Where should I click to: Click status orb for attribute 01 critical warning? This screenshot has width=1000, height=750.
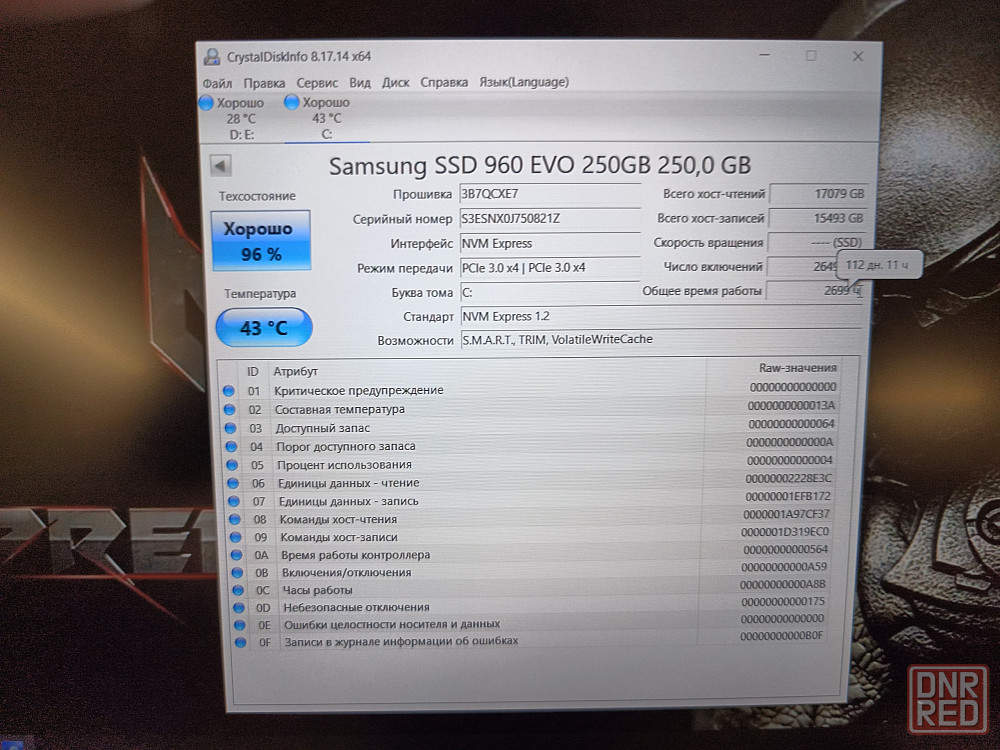229,391
